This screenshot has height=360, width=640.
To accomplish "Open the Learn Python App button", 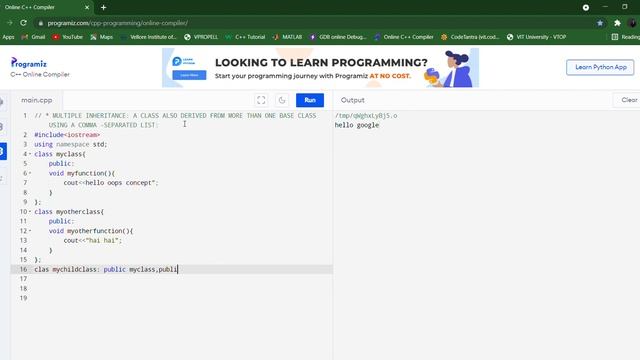I will coord(600,67).
